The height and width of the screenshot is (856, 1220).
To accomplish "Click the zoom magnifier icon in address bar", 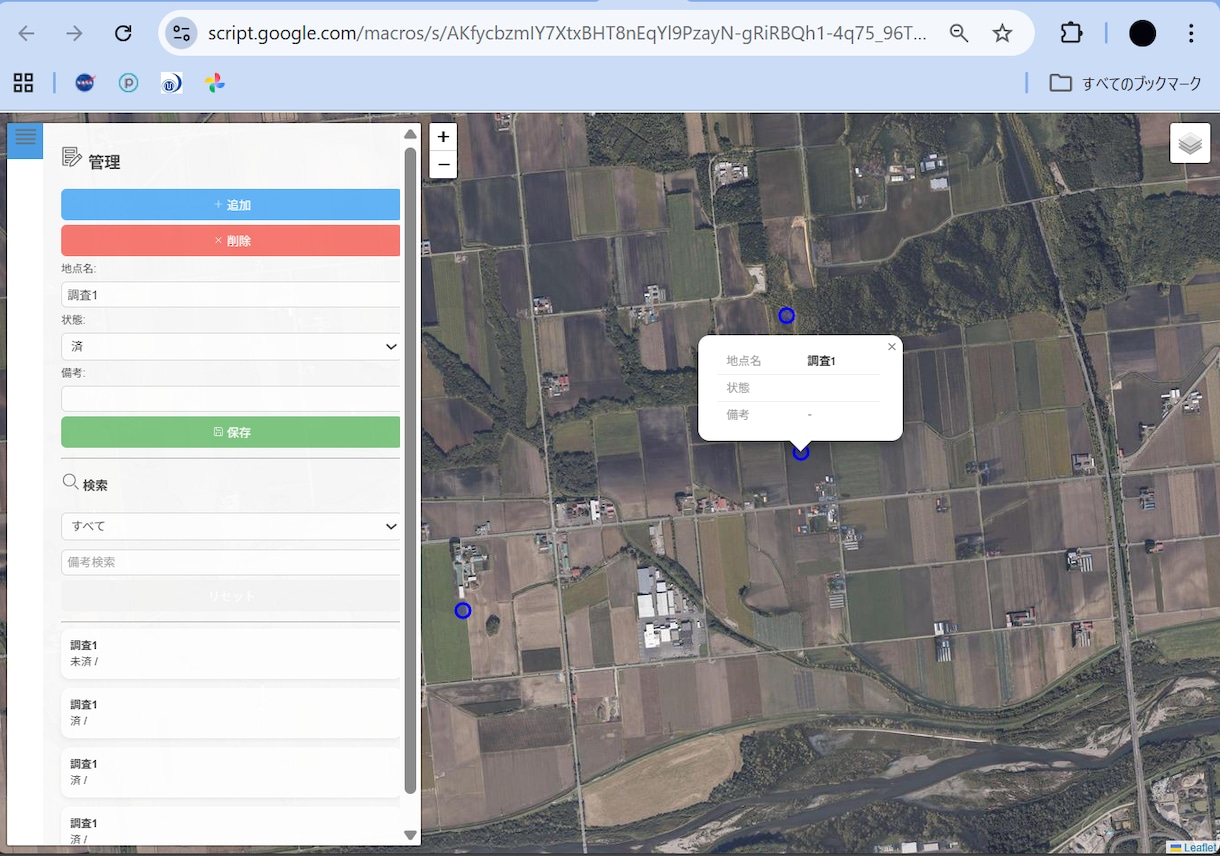I will (959, 33).
